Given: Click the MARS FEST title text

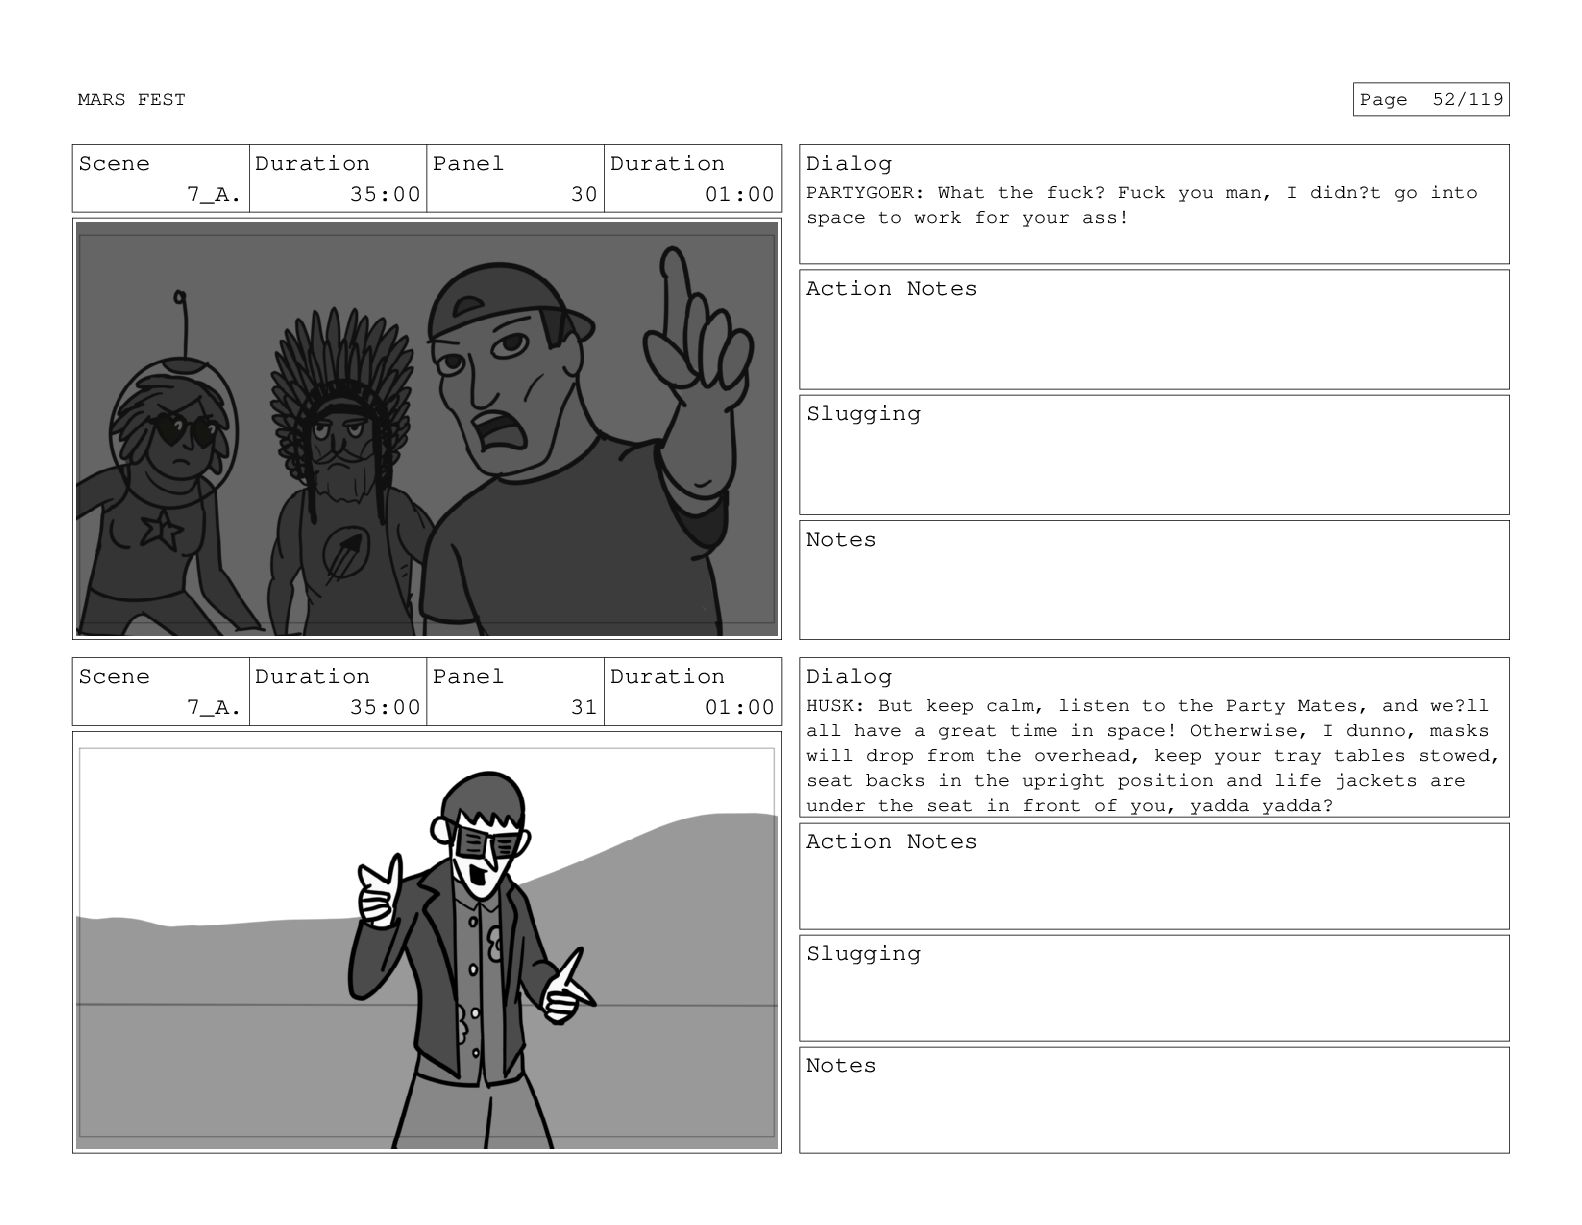Looking at the screenshot, I should tap(131, 99).
